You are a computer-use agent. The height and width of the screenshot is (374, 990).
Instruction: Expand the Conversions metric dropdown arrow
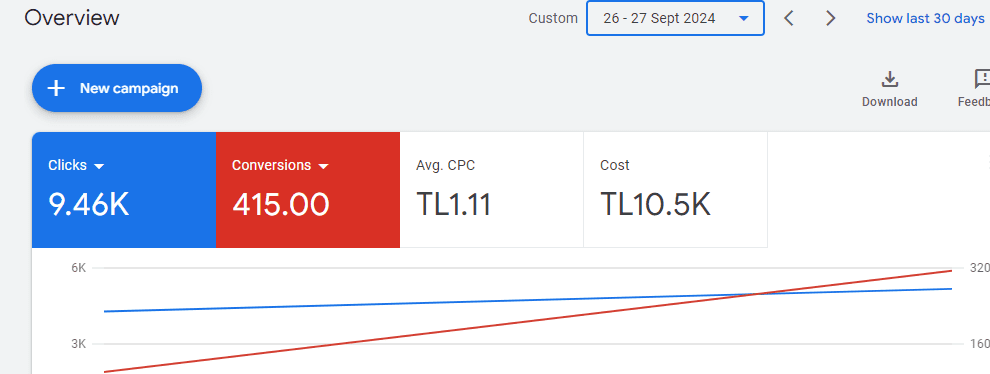pos(323,166)
